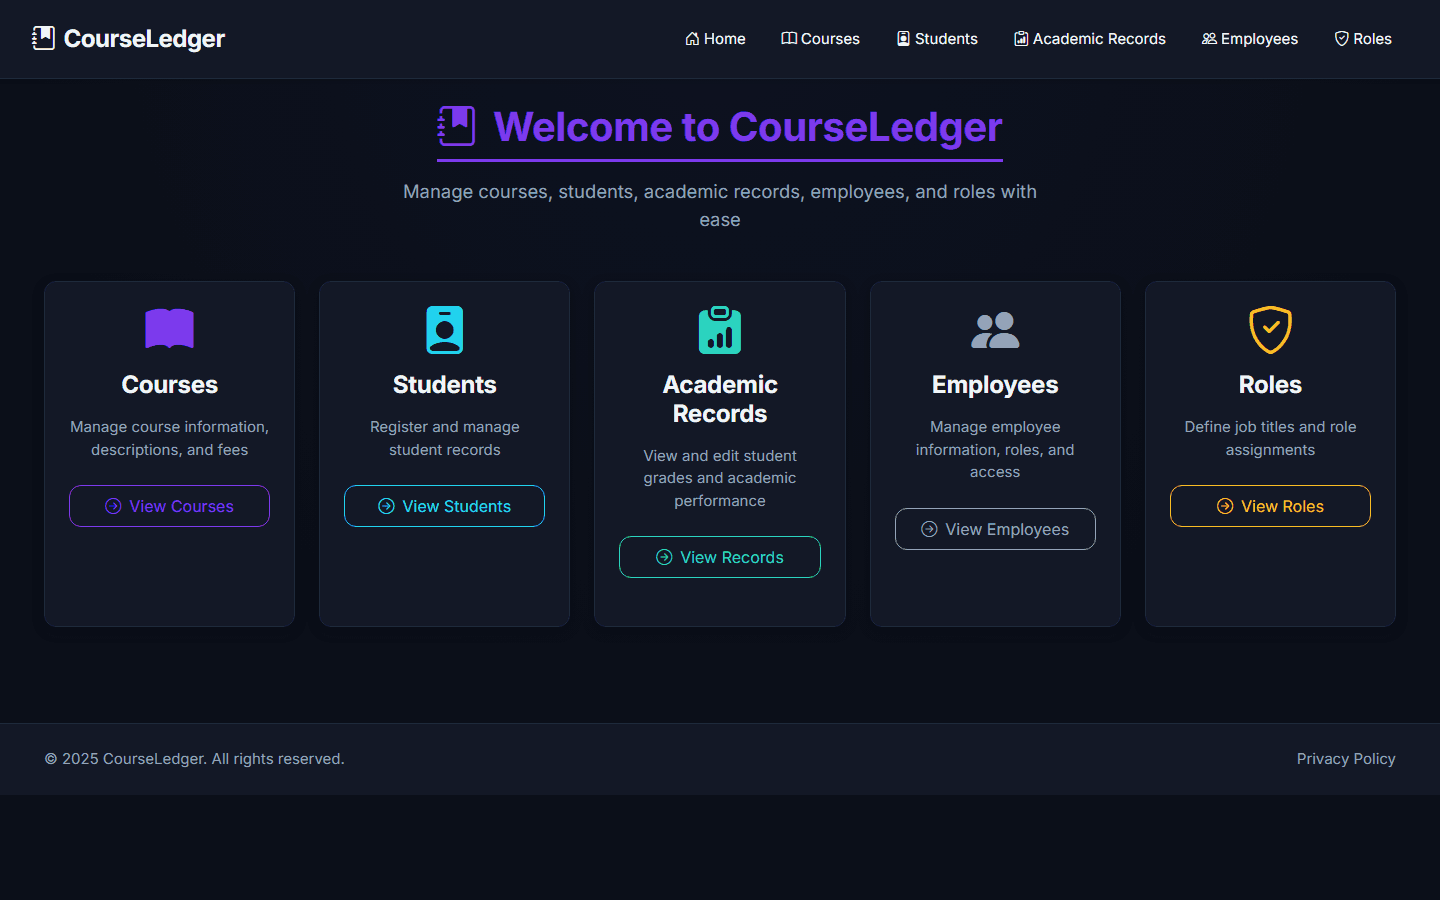Click the View Courses button
1440x900 pixels.
169,506
